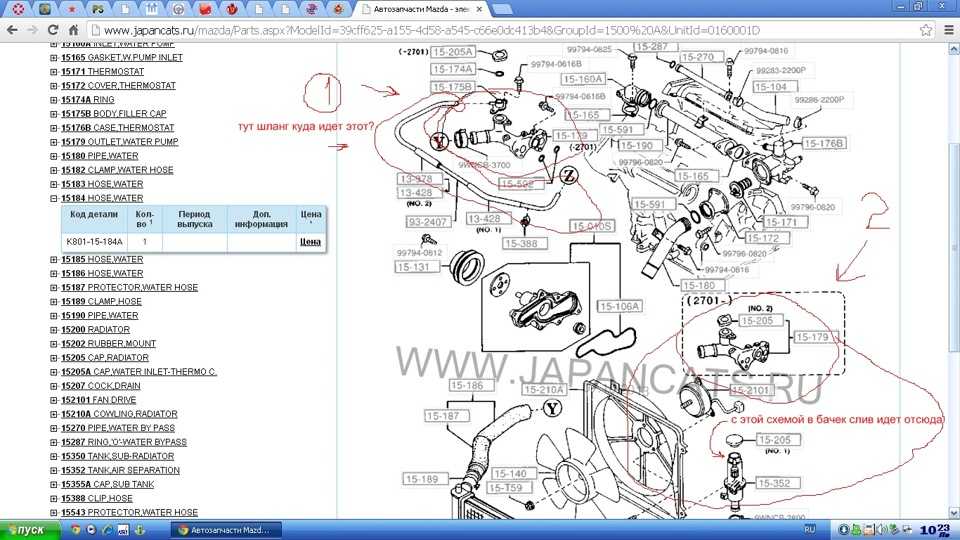Go to the Home page icon
960x540 pixels.
[x=73, y=30]
